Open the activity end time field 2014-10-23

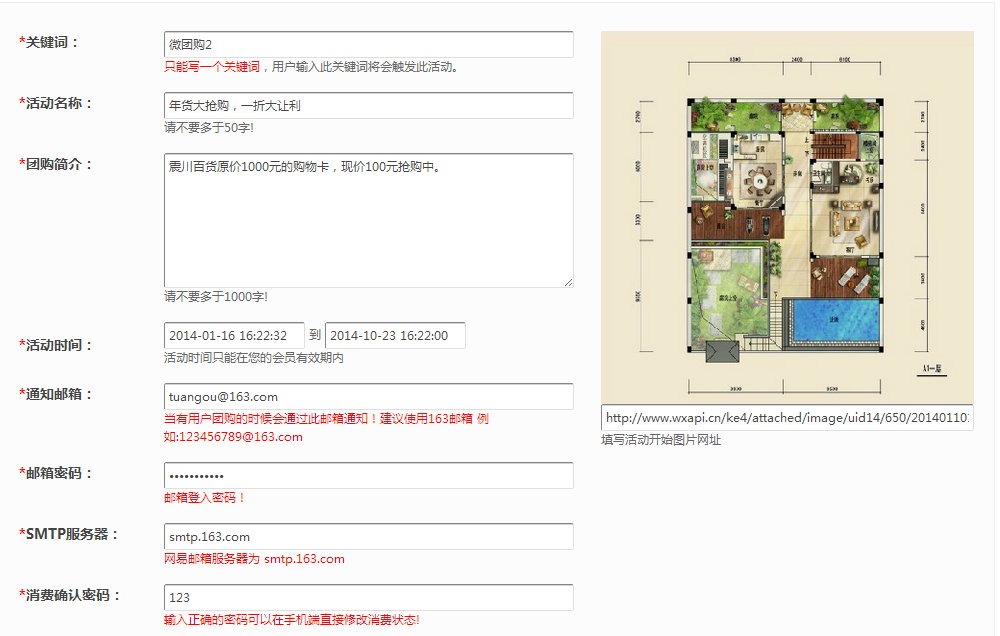point(395,336)
